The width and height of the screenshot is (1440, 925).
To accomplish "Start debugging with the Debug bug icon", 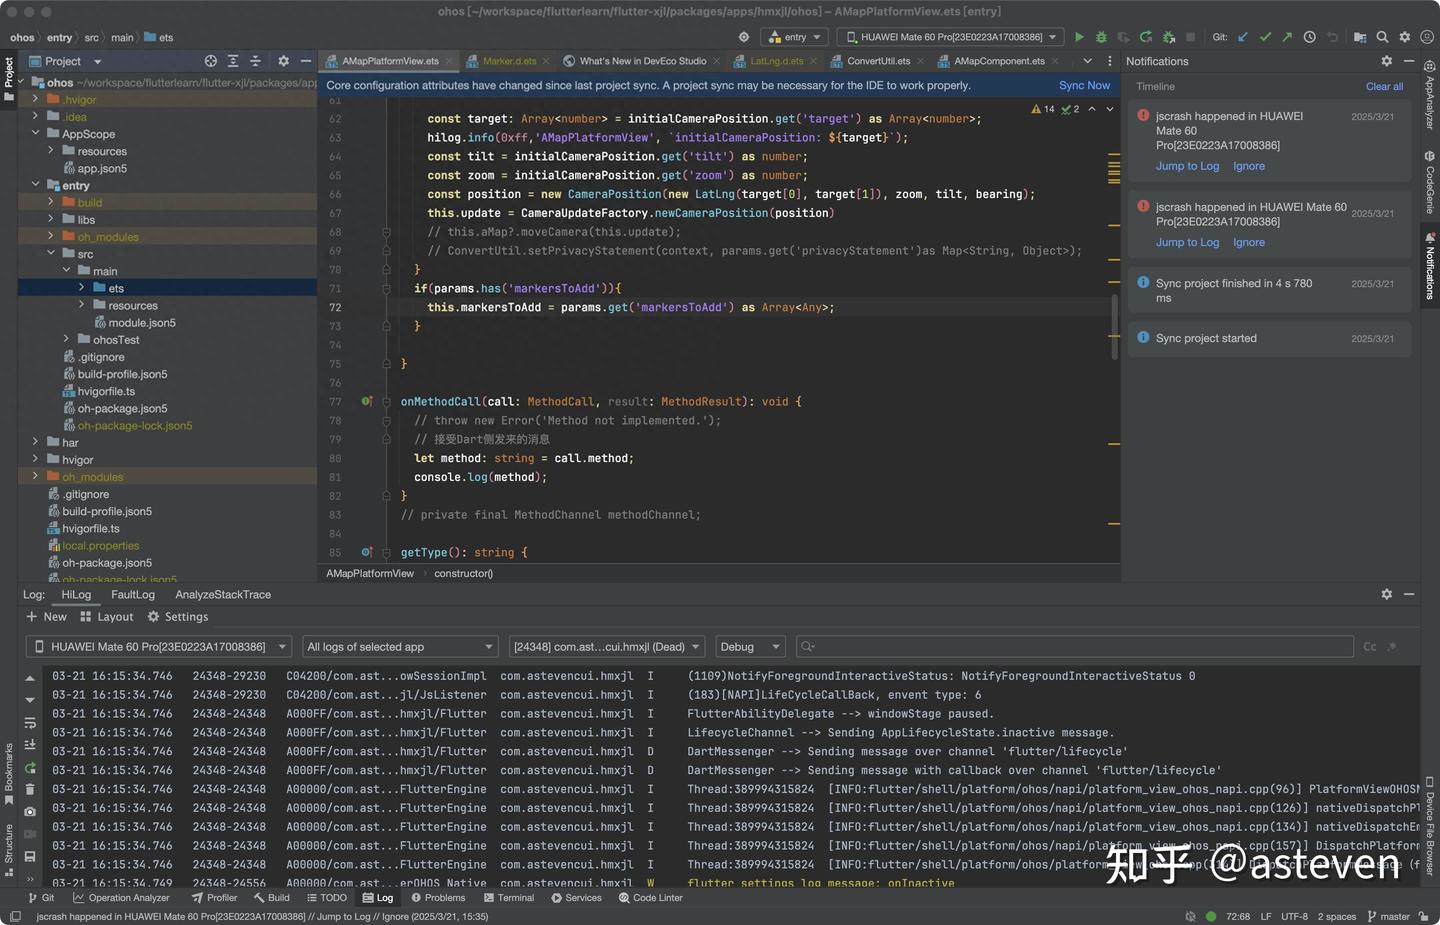I will coord(1101,37).
